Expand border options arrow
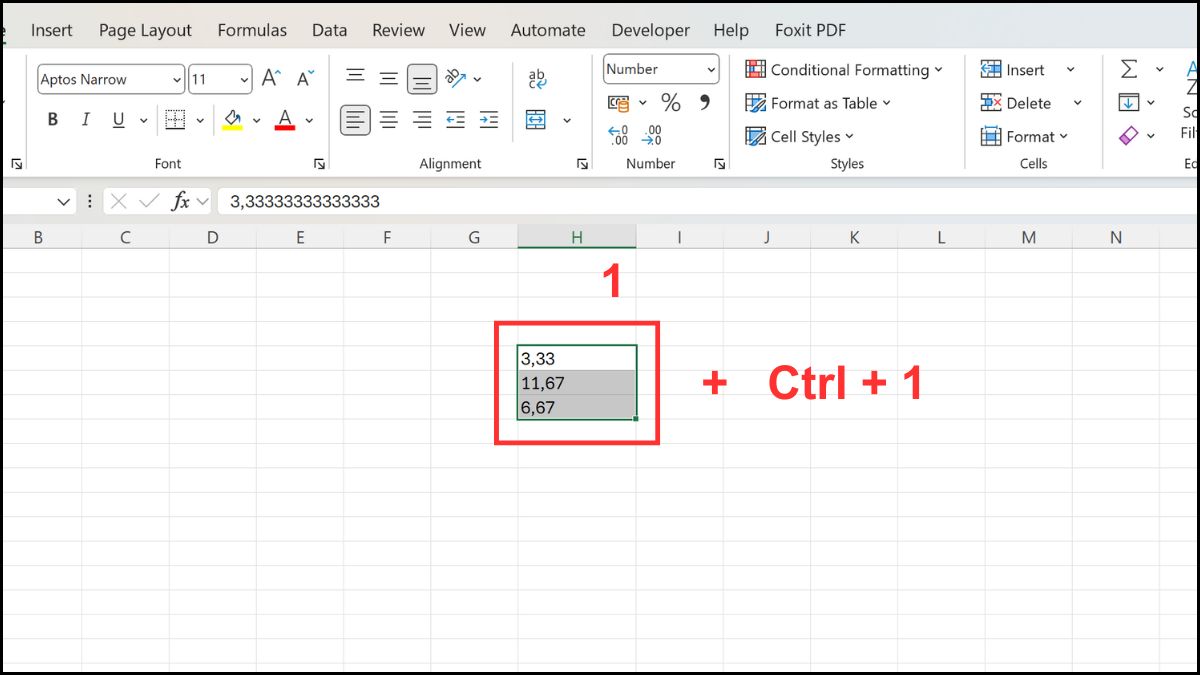Screen dimensions: 1200x675 [200, 120]
